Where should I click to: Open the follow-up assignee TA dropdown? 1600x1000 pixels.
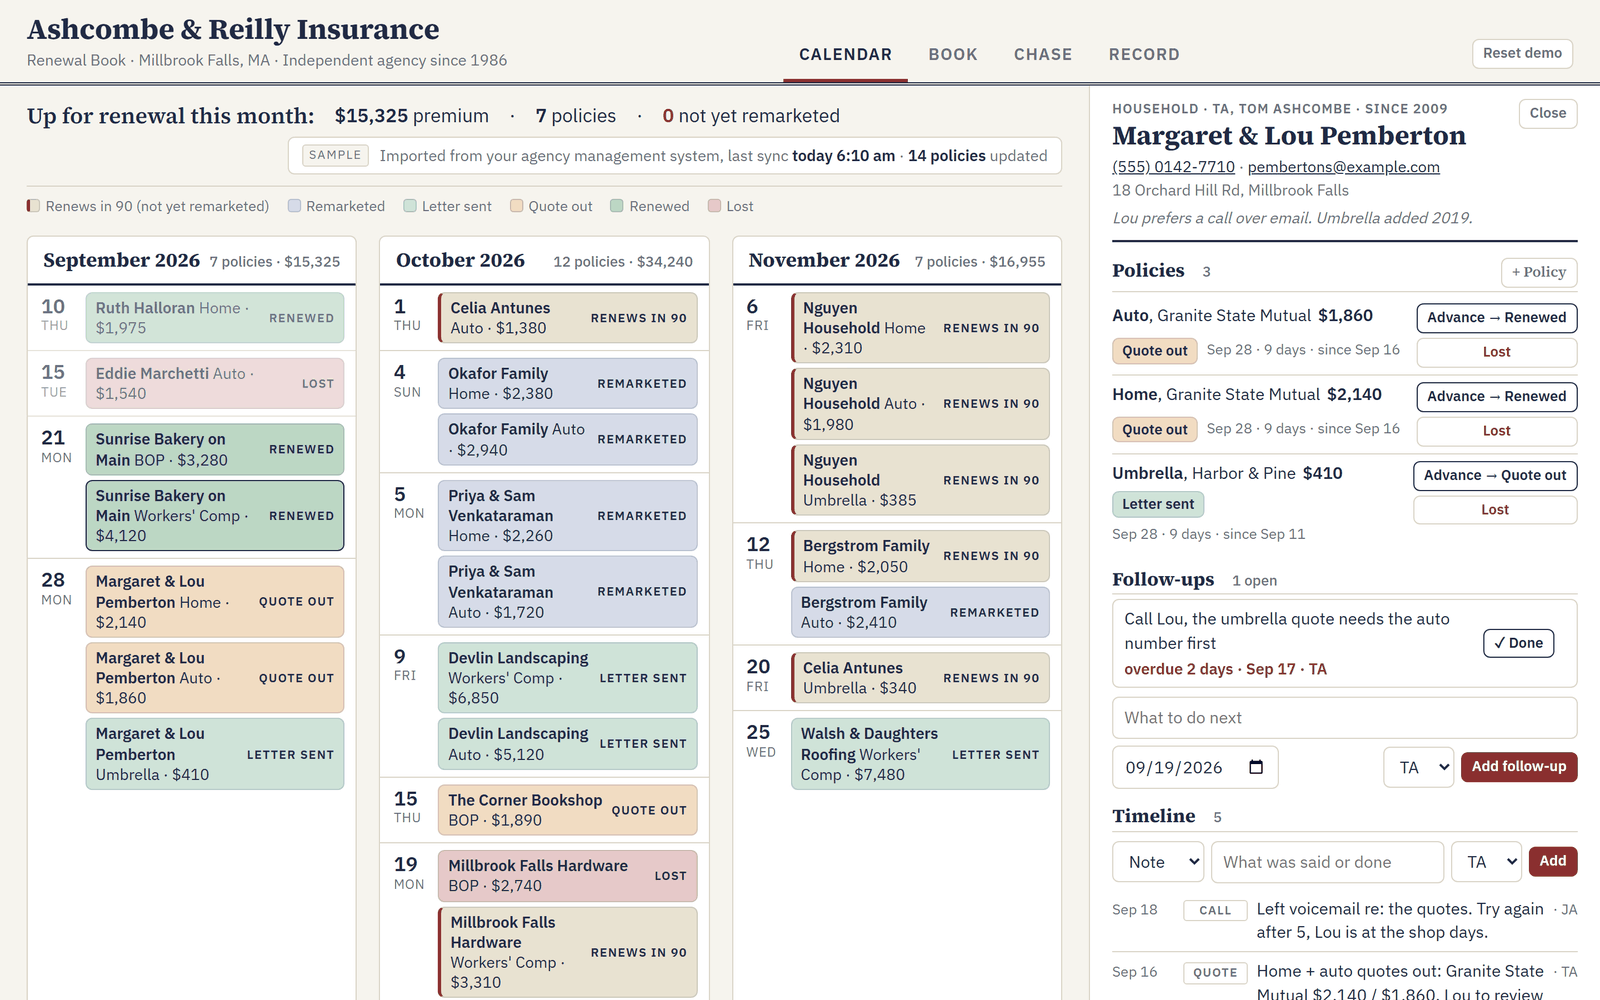[1419, 767]
